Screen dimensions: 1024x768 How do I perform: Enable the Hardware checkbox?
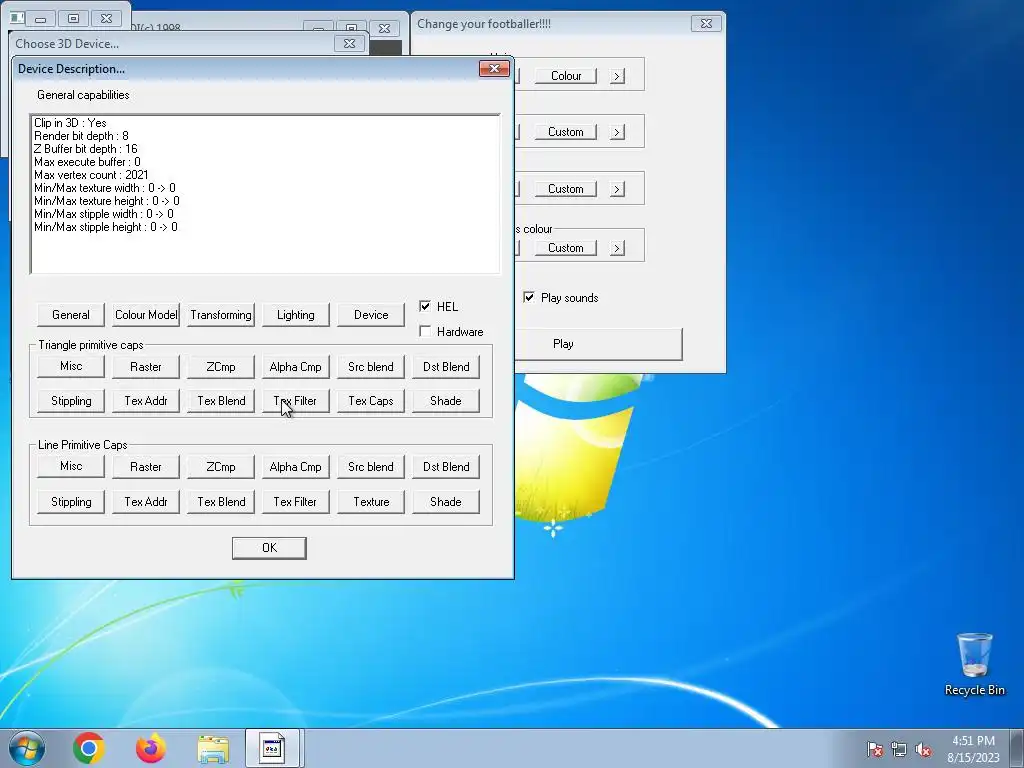[425, 331]
